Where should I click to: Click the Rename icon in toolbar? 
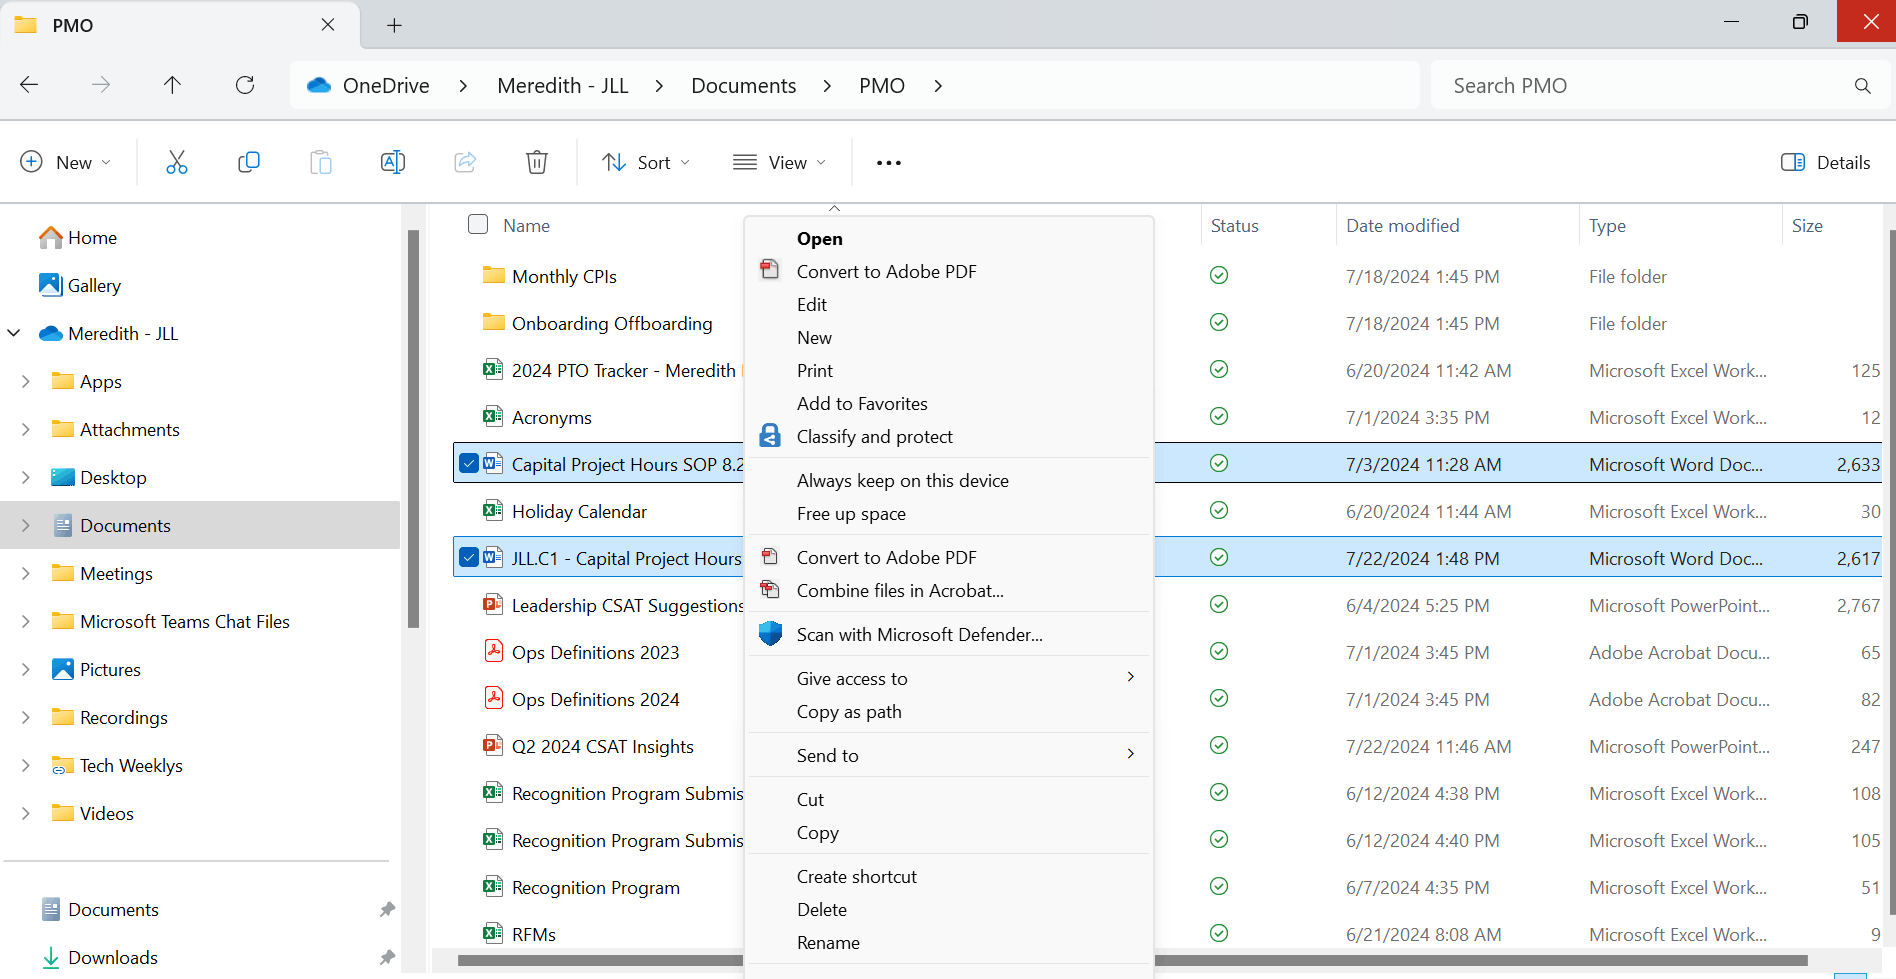[393, 162]
